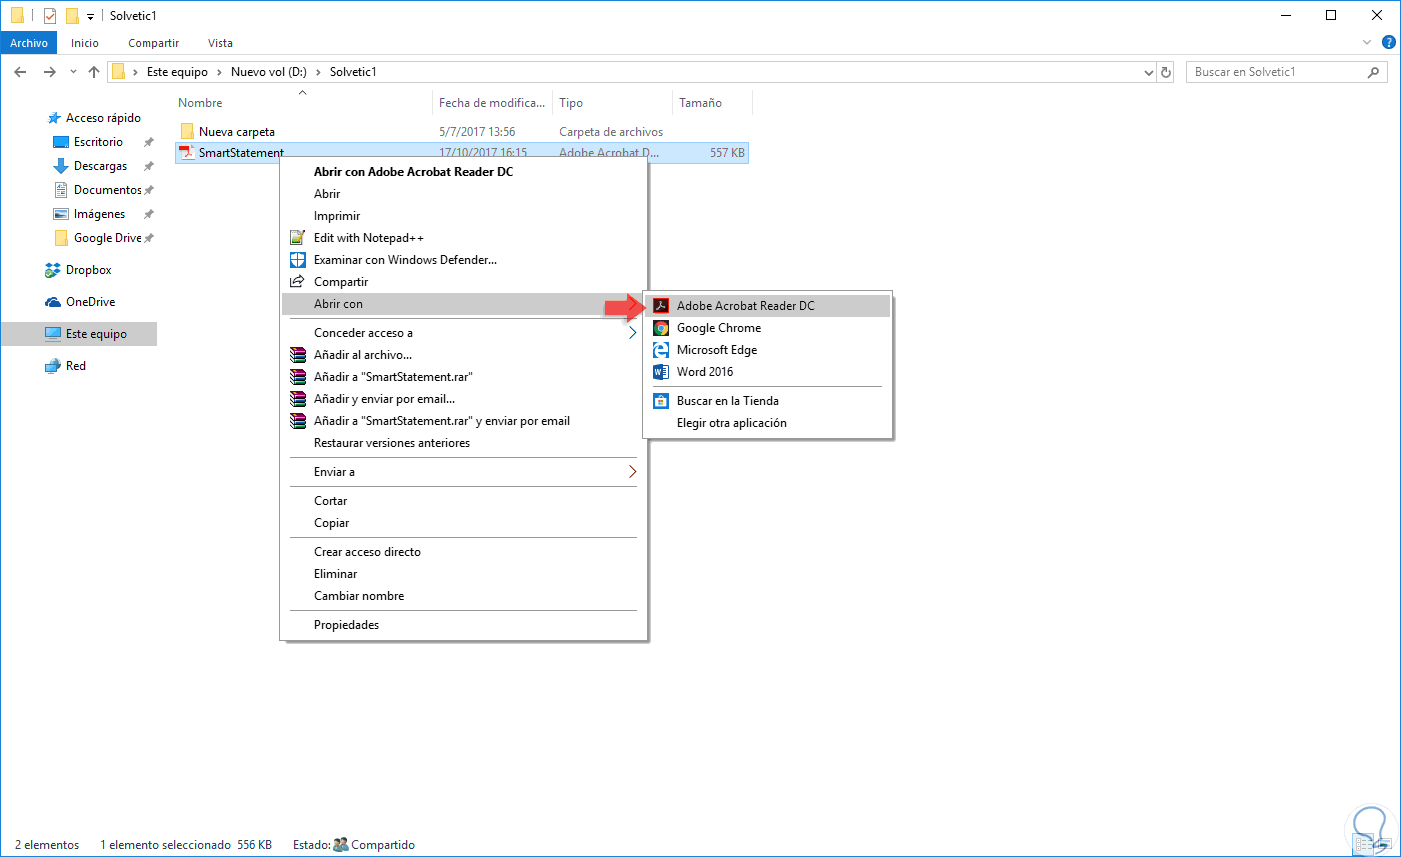1401x857 pixels.
Task: Switch to the Compartir ribbon tab
Action: coord(153,43)
